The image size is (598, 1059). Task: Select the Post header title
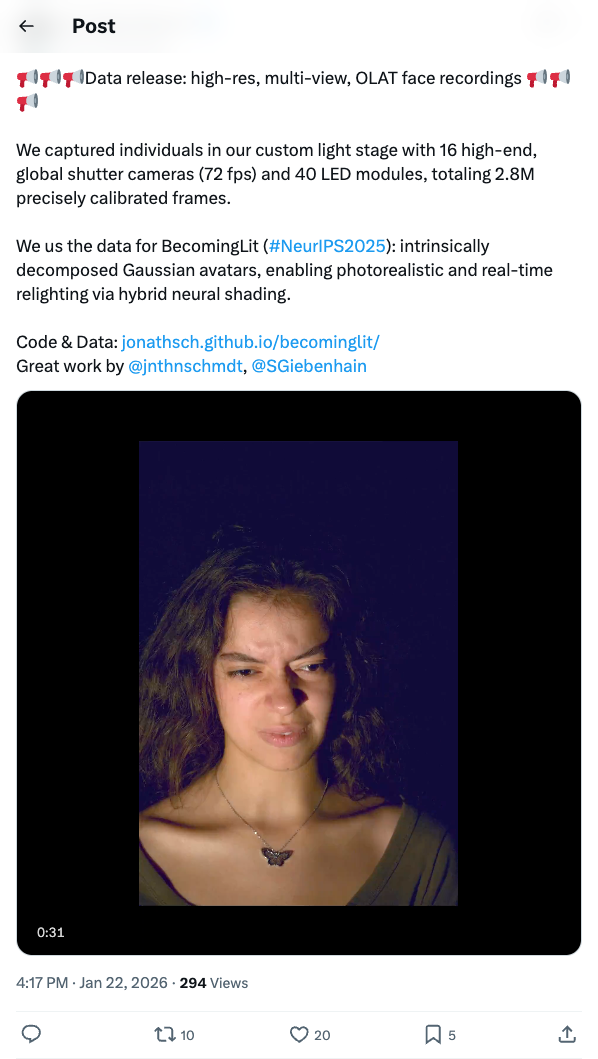[x=93, y=26]
